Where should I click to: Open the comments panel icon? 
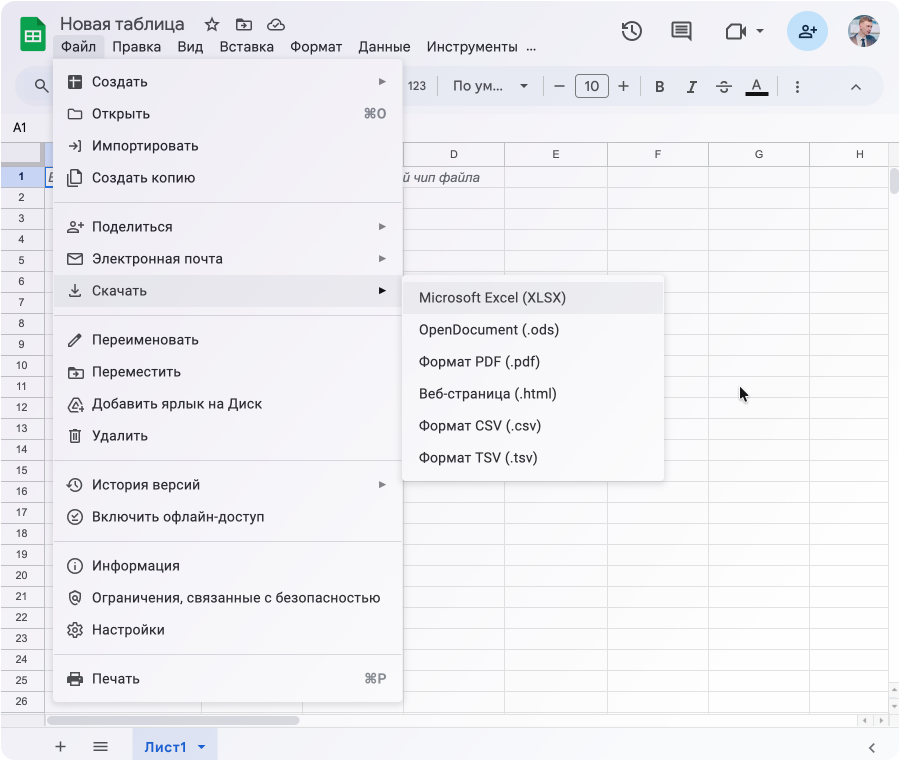coord(681,31)
